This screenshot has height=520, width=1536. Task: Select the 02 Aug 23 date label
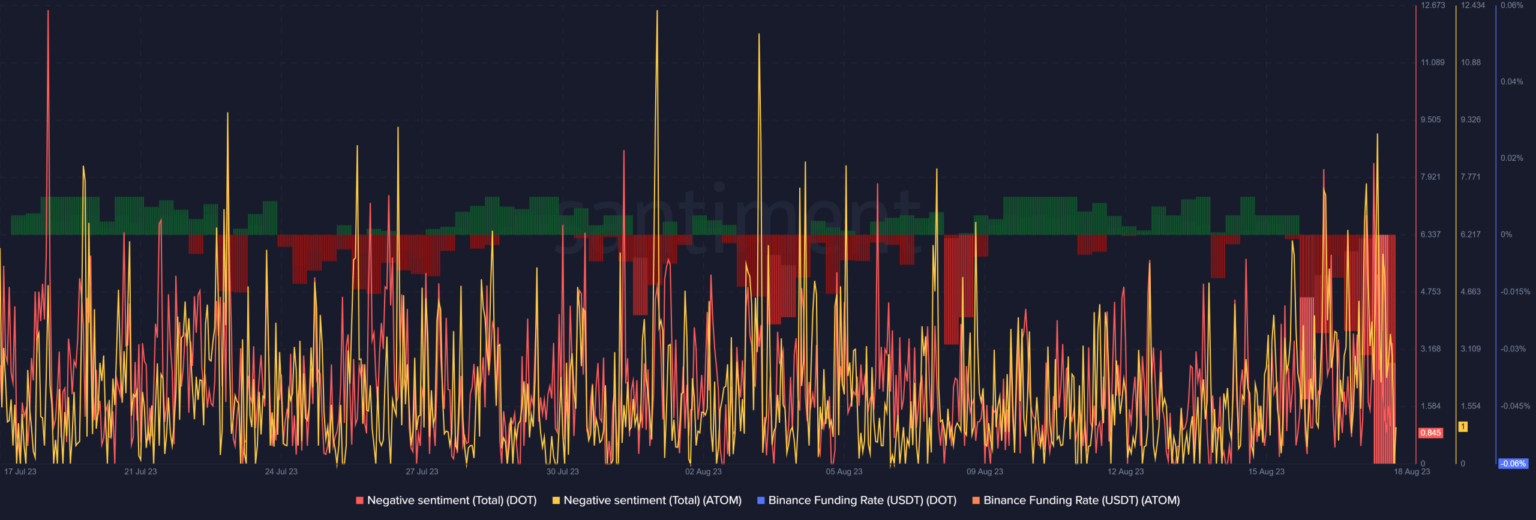click(703, 471)
